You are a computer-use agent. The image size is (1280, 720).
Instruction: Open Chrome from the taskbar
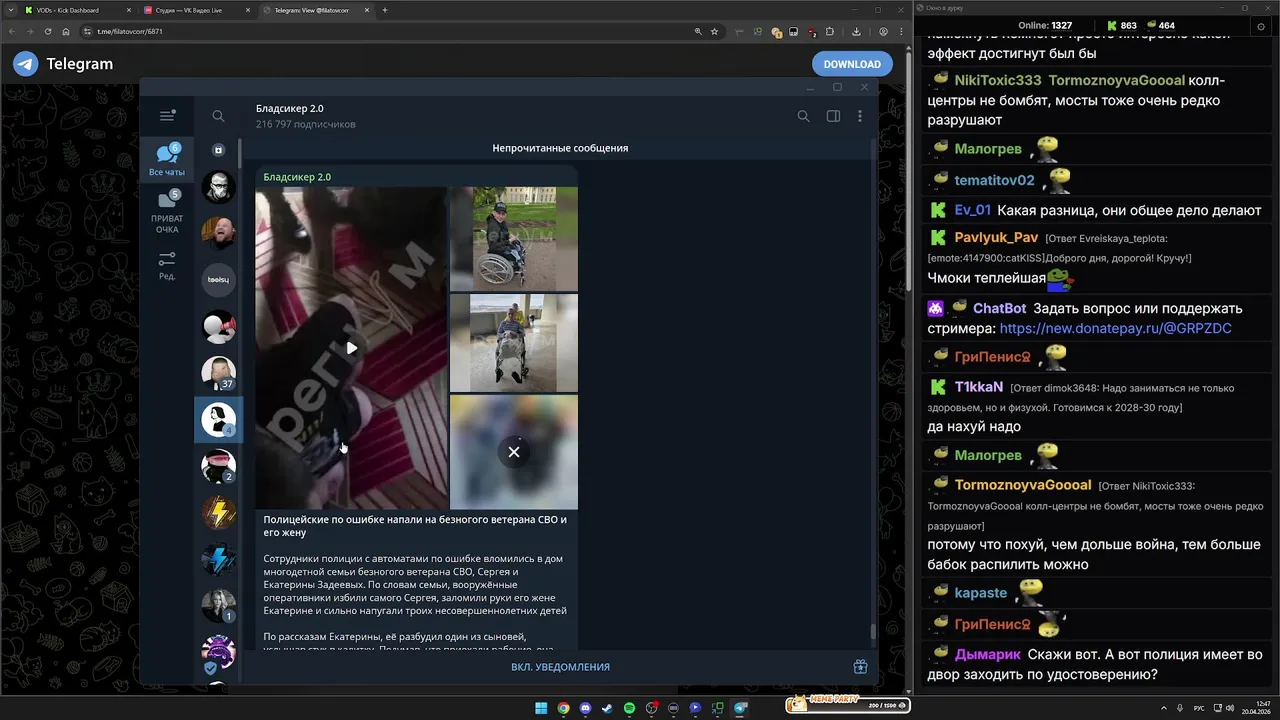tap(563, 708)
